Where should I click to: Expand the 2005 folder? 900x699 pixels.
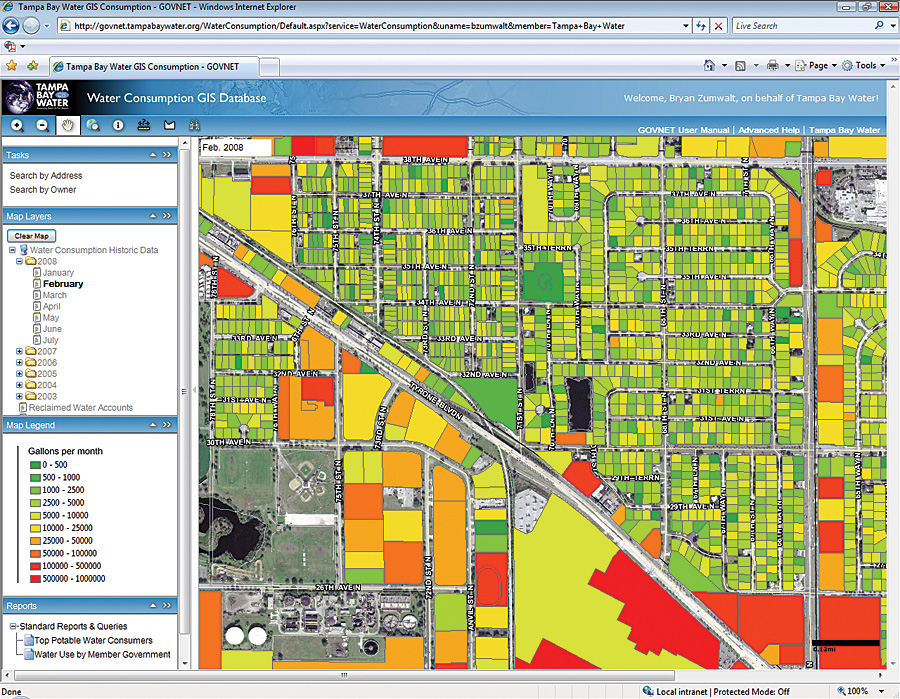[x=20, y=374]
